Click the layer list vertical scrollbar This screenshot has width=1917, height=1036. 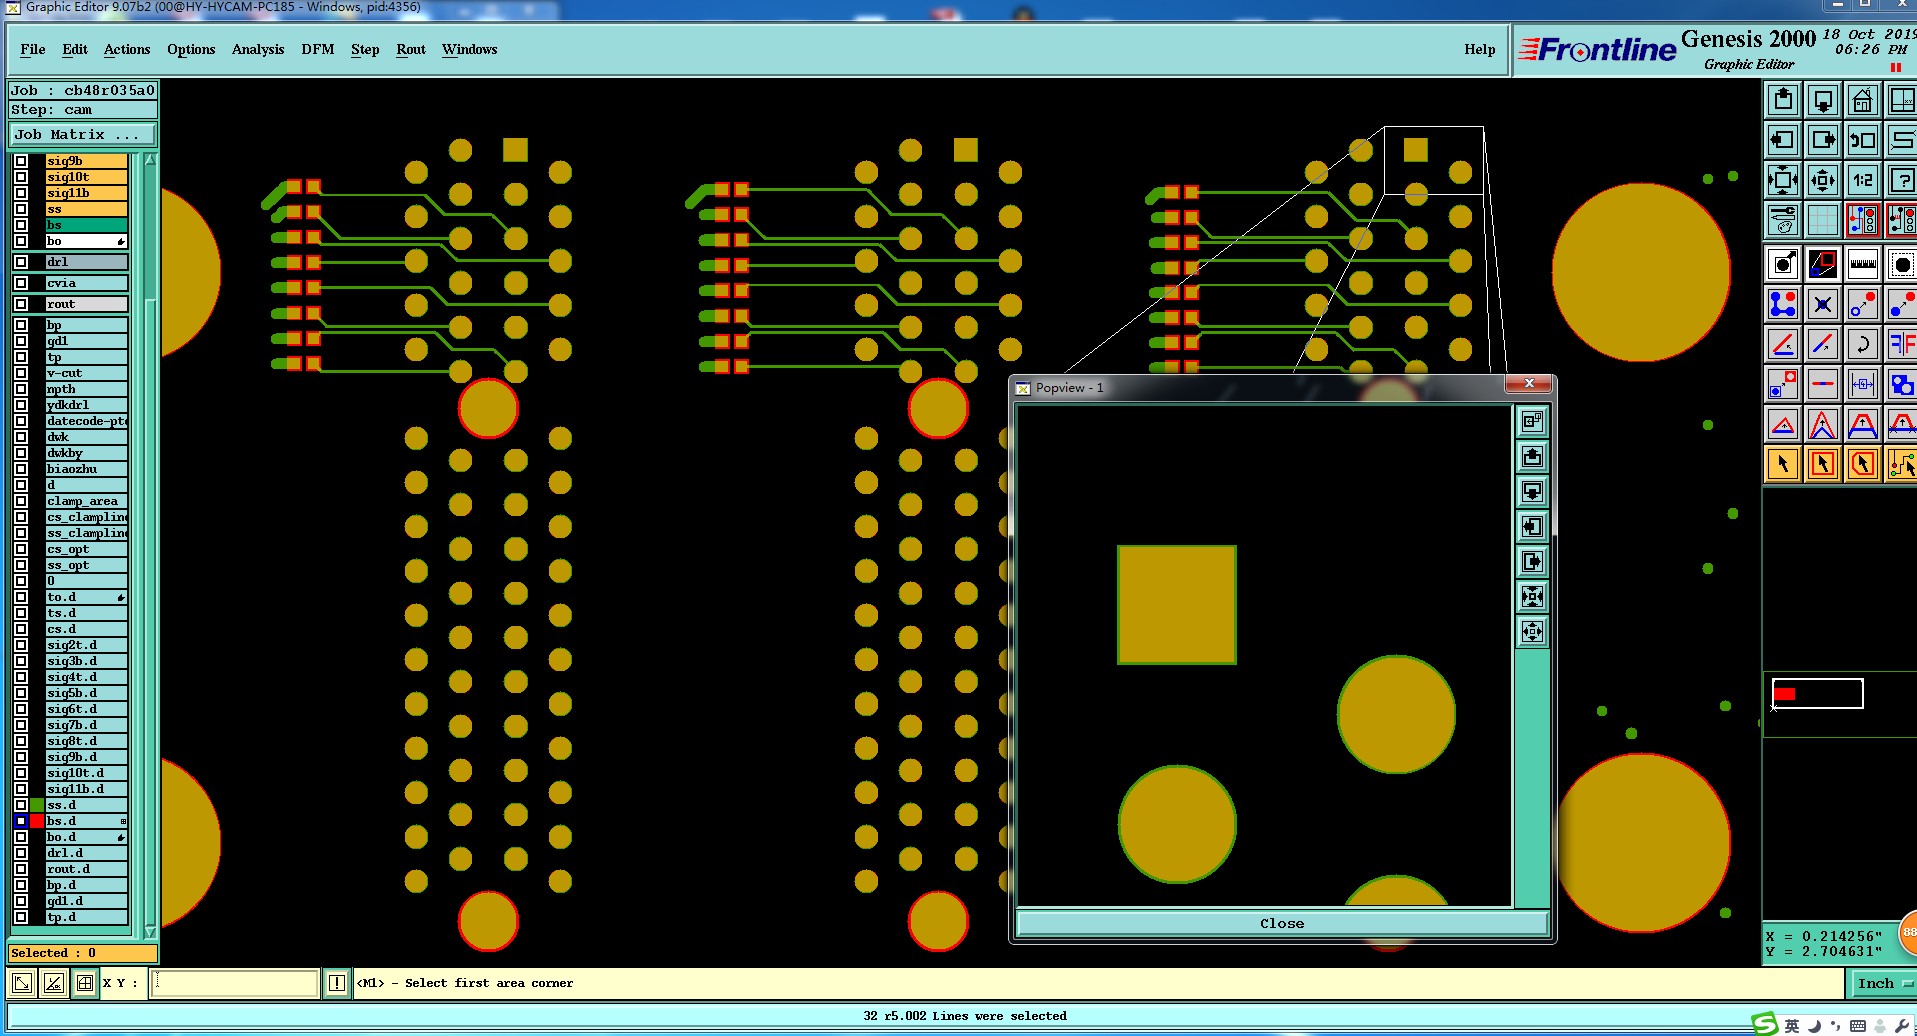pyautogui.click(x=151, y=545)
